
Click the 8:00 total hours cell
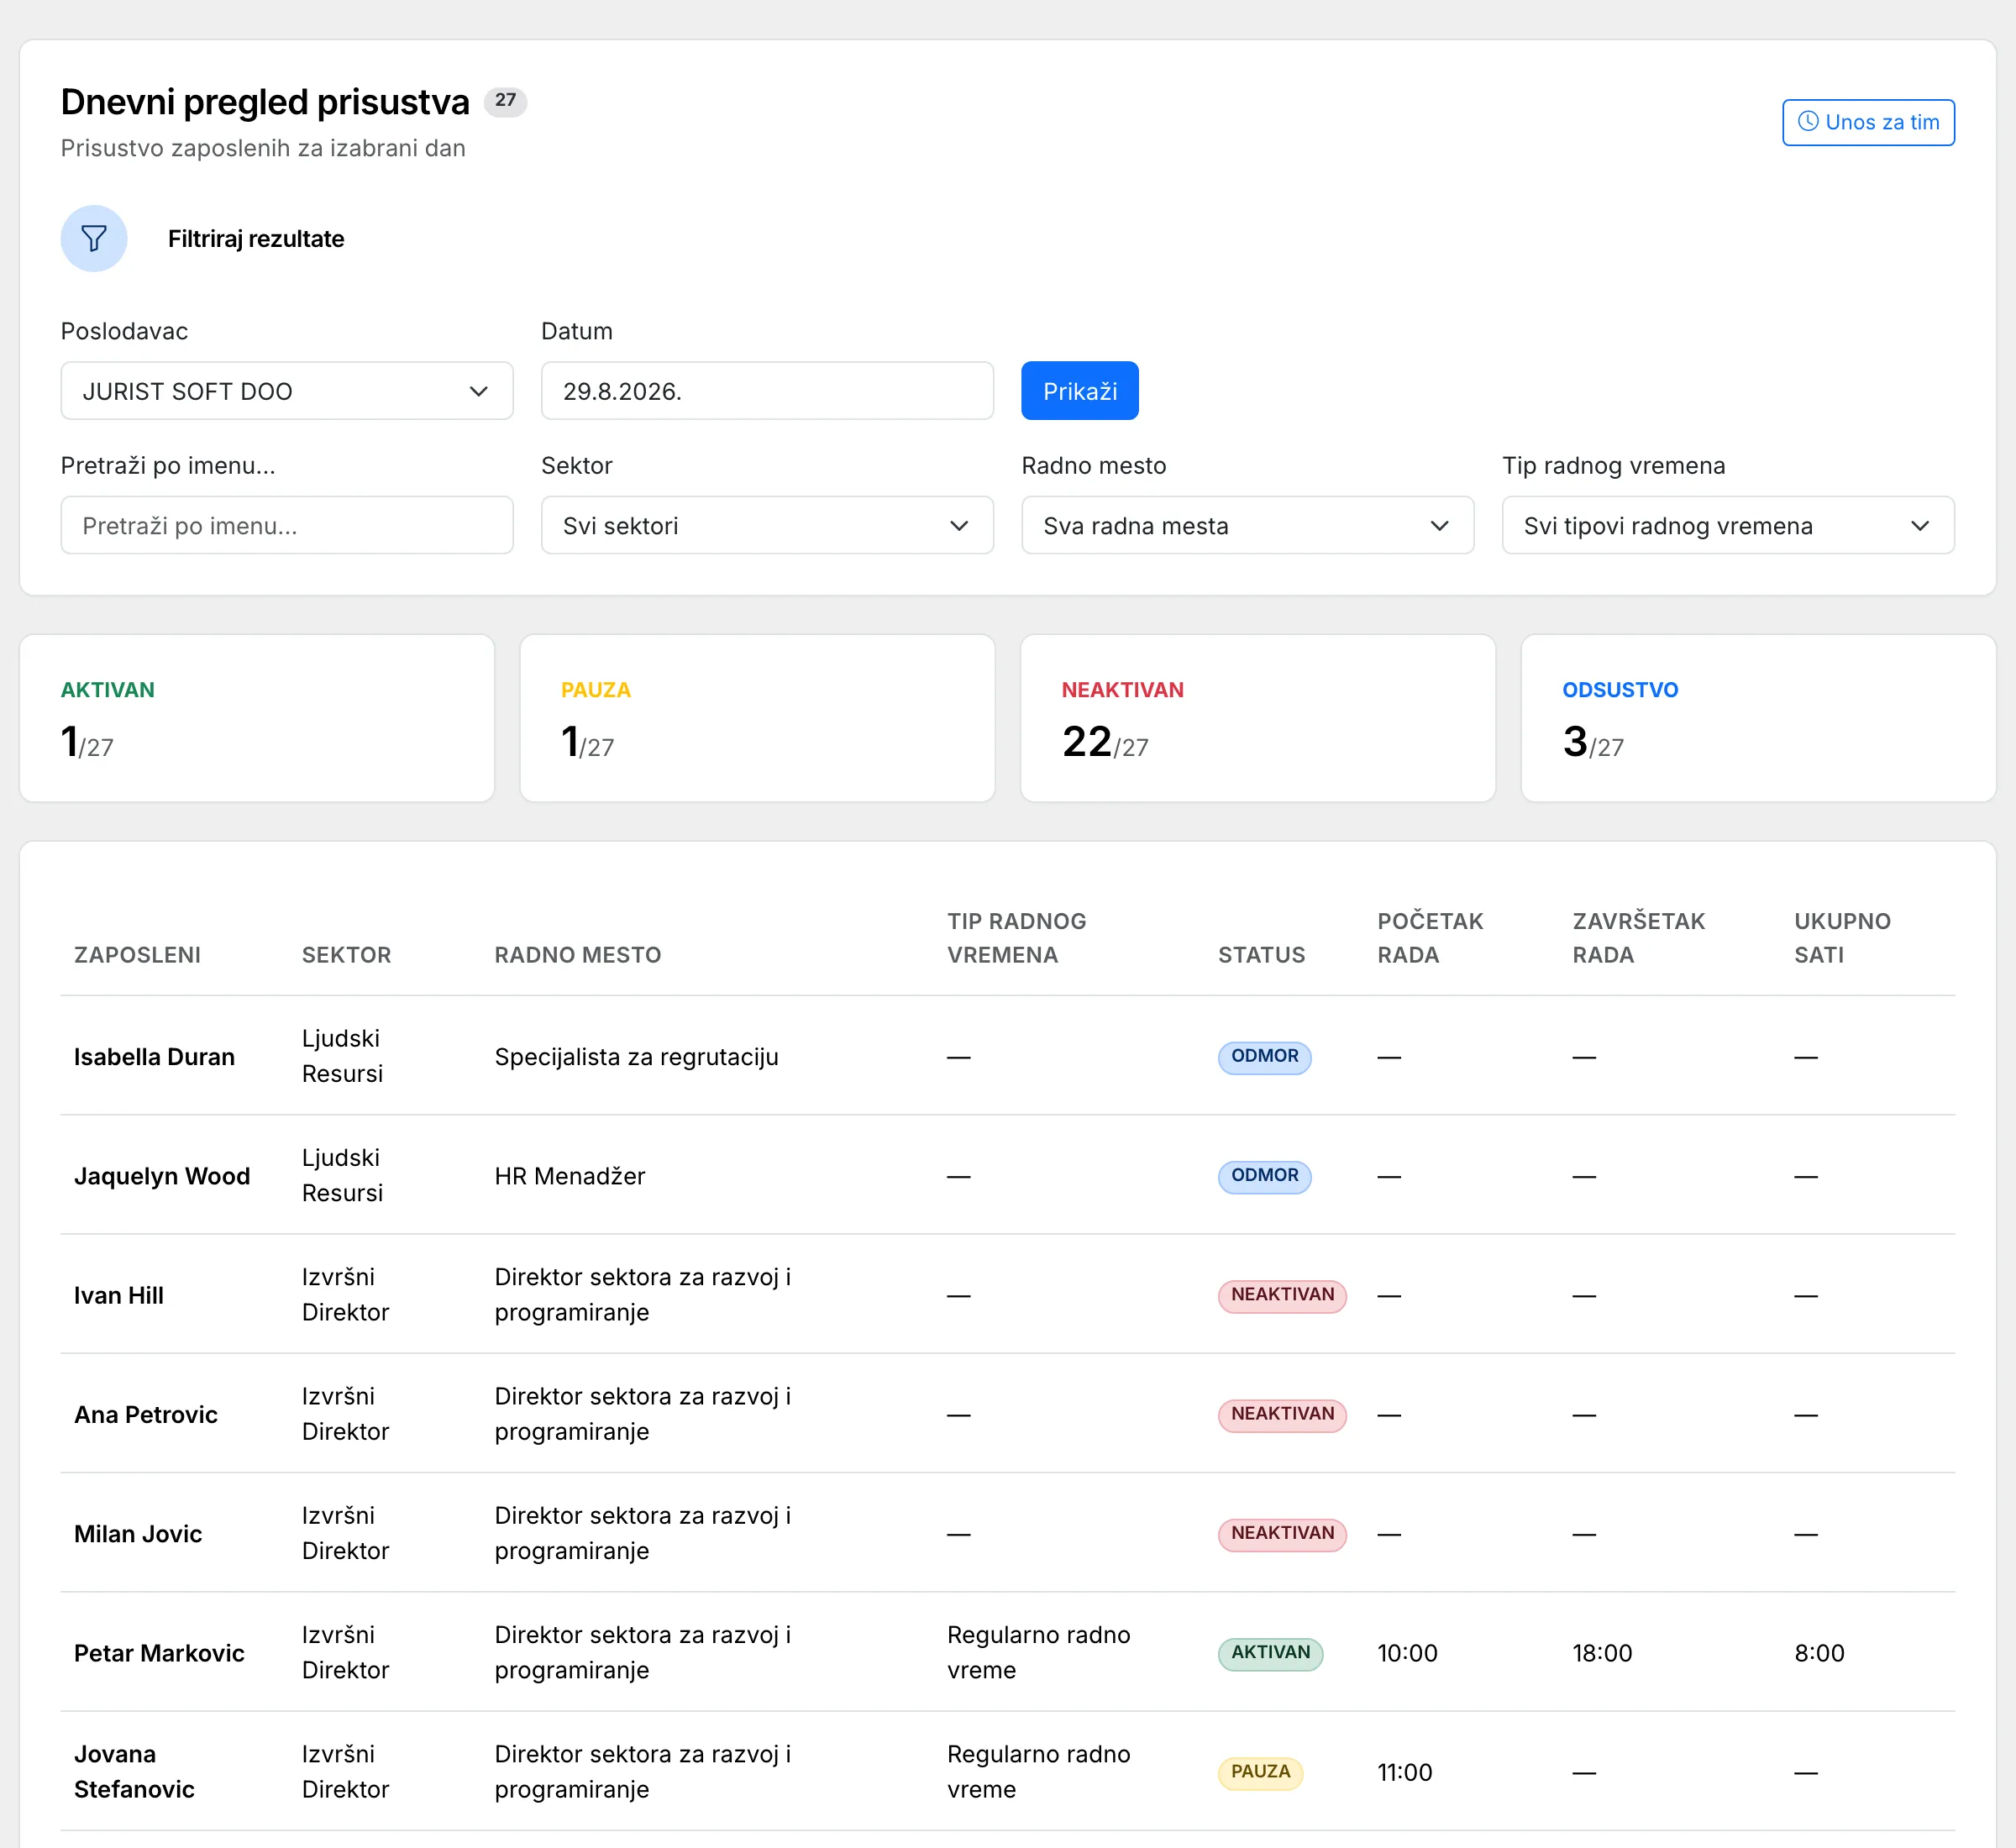click(1819, 1653)
